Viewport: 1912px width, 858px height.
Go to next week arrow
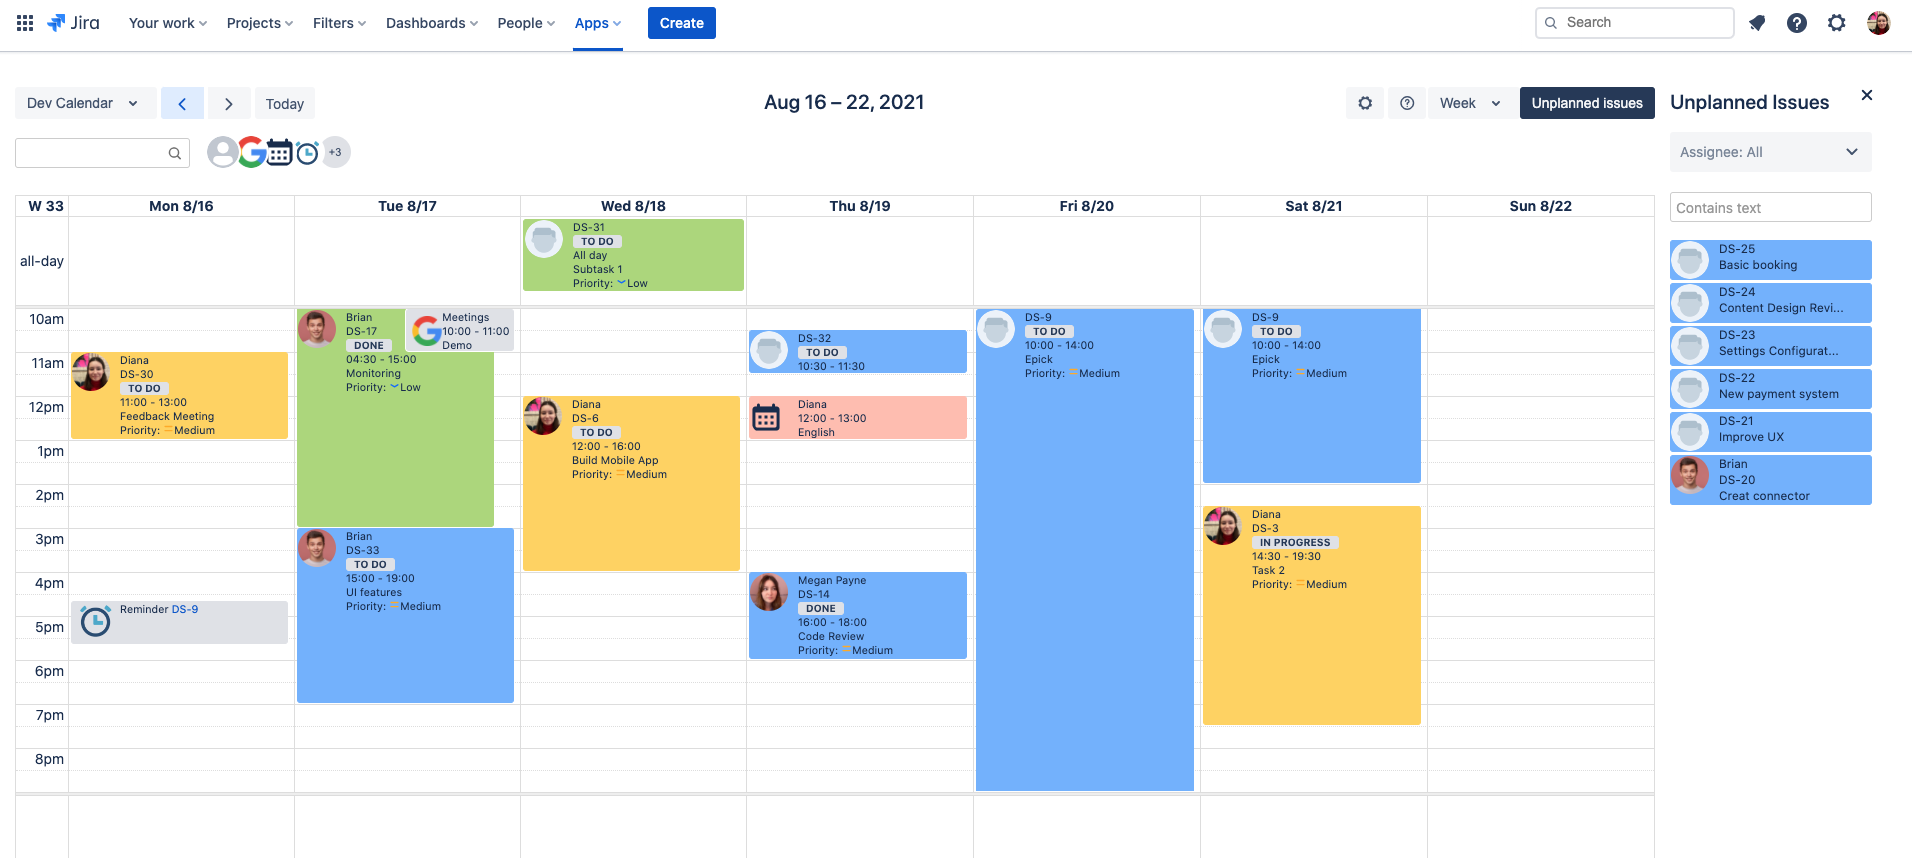point(229,104)
